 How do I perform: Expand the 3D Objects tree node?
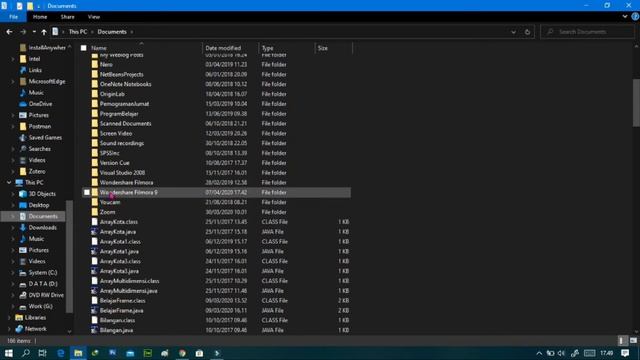coord(13,194)
